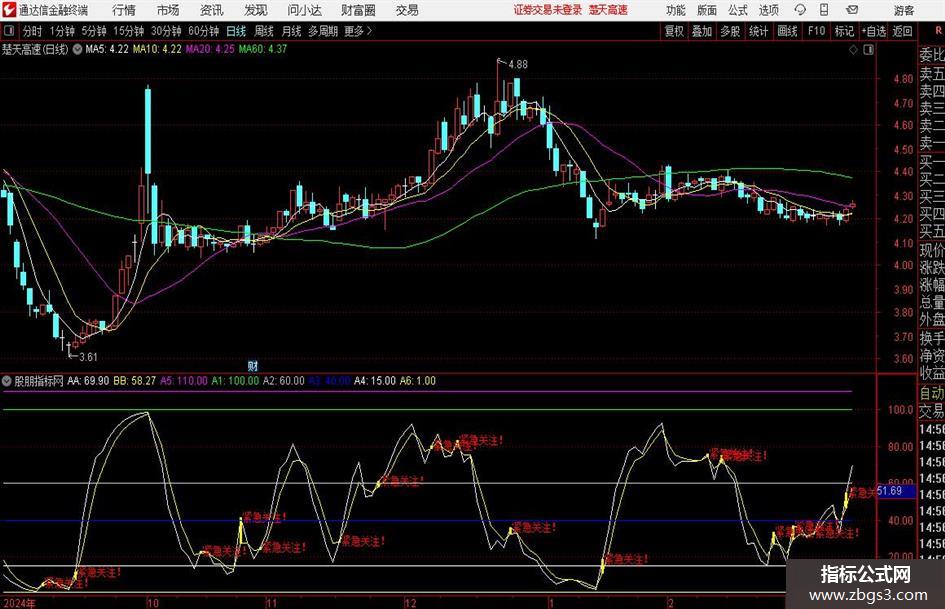
Task: Toggle the right panel icon next to diamond
Action: click(x=868, y=49)
